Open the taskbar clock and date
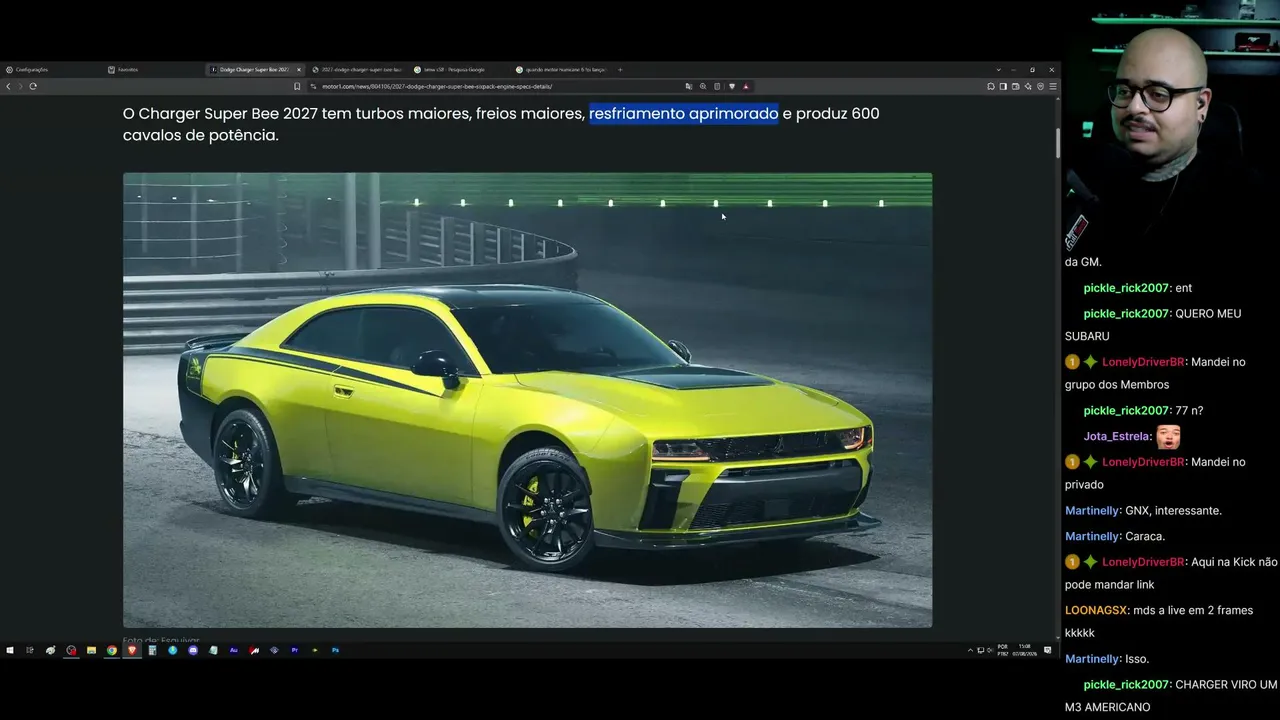 pos(1024,650)
